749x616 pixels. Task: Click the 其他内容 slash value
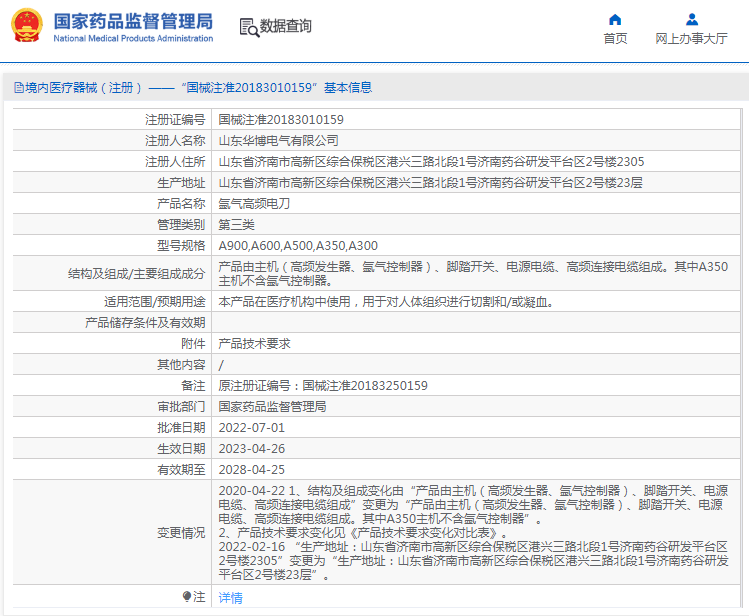pos(221,365)
